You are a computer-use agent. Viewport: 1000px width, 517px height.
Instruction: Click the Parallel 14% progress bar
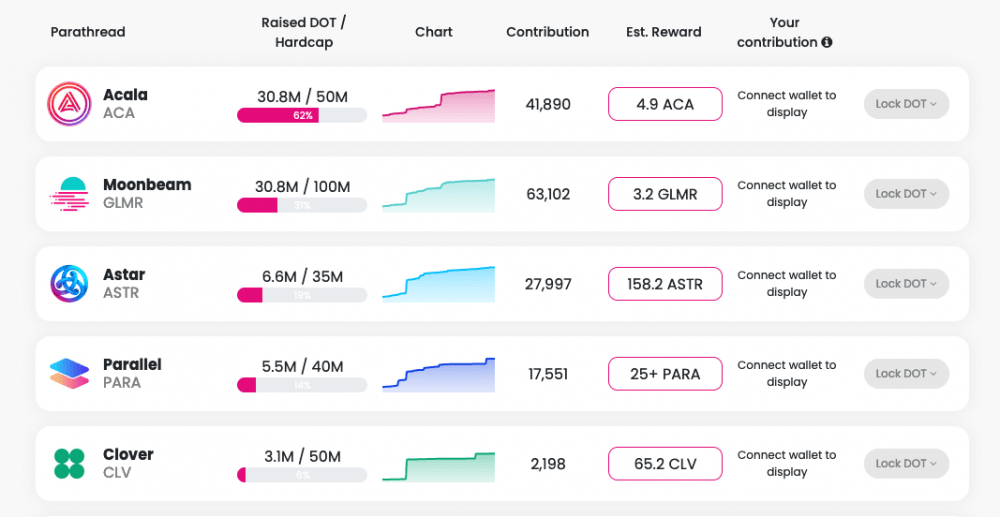[302, 385]
